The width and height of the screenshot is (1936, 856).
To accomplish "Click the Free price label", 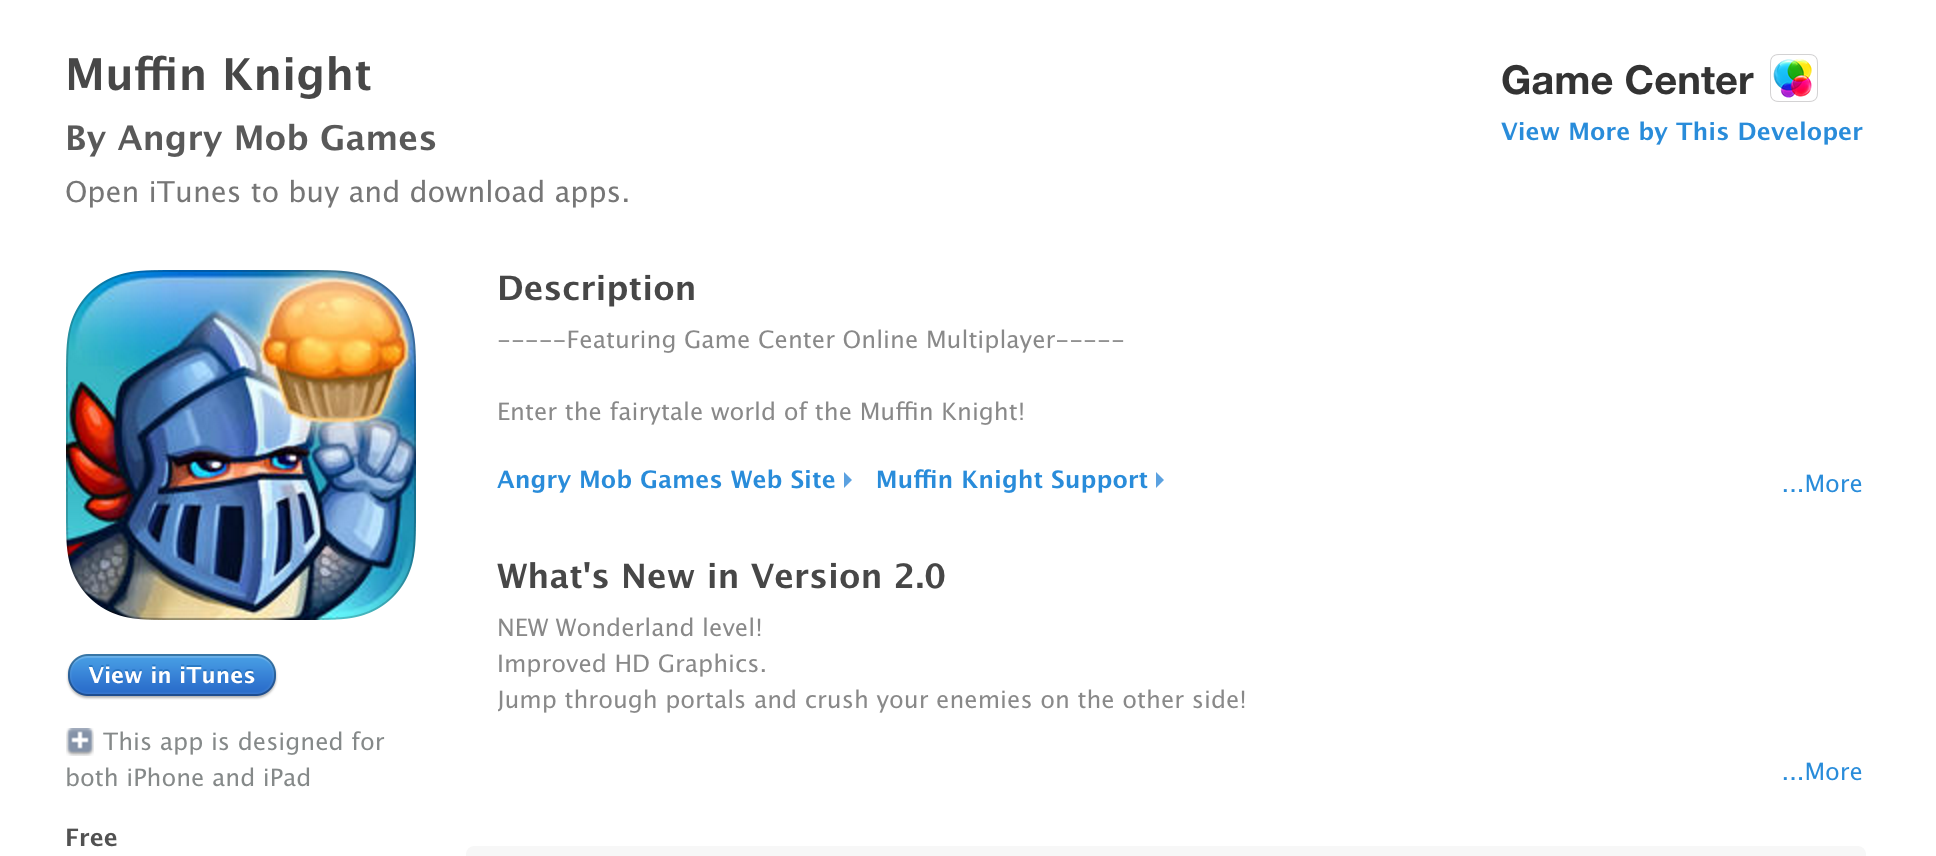I will (92, 837).
